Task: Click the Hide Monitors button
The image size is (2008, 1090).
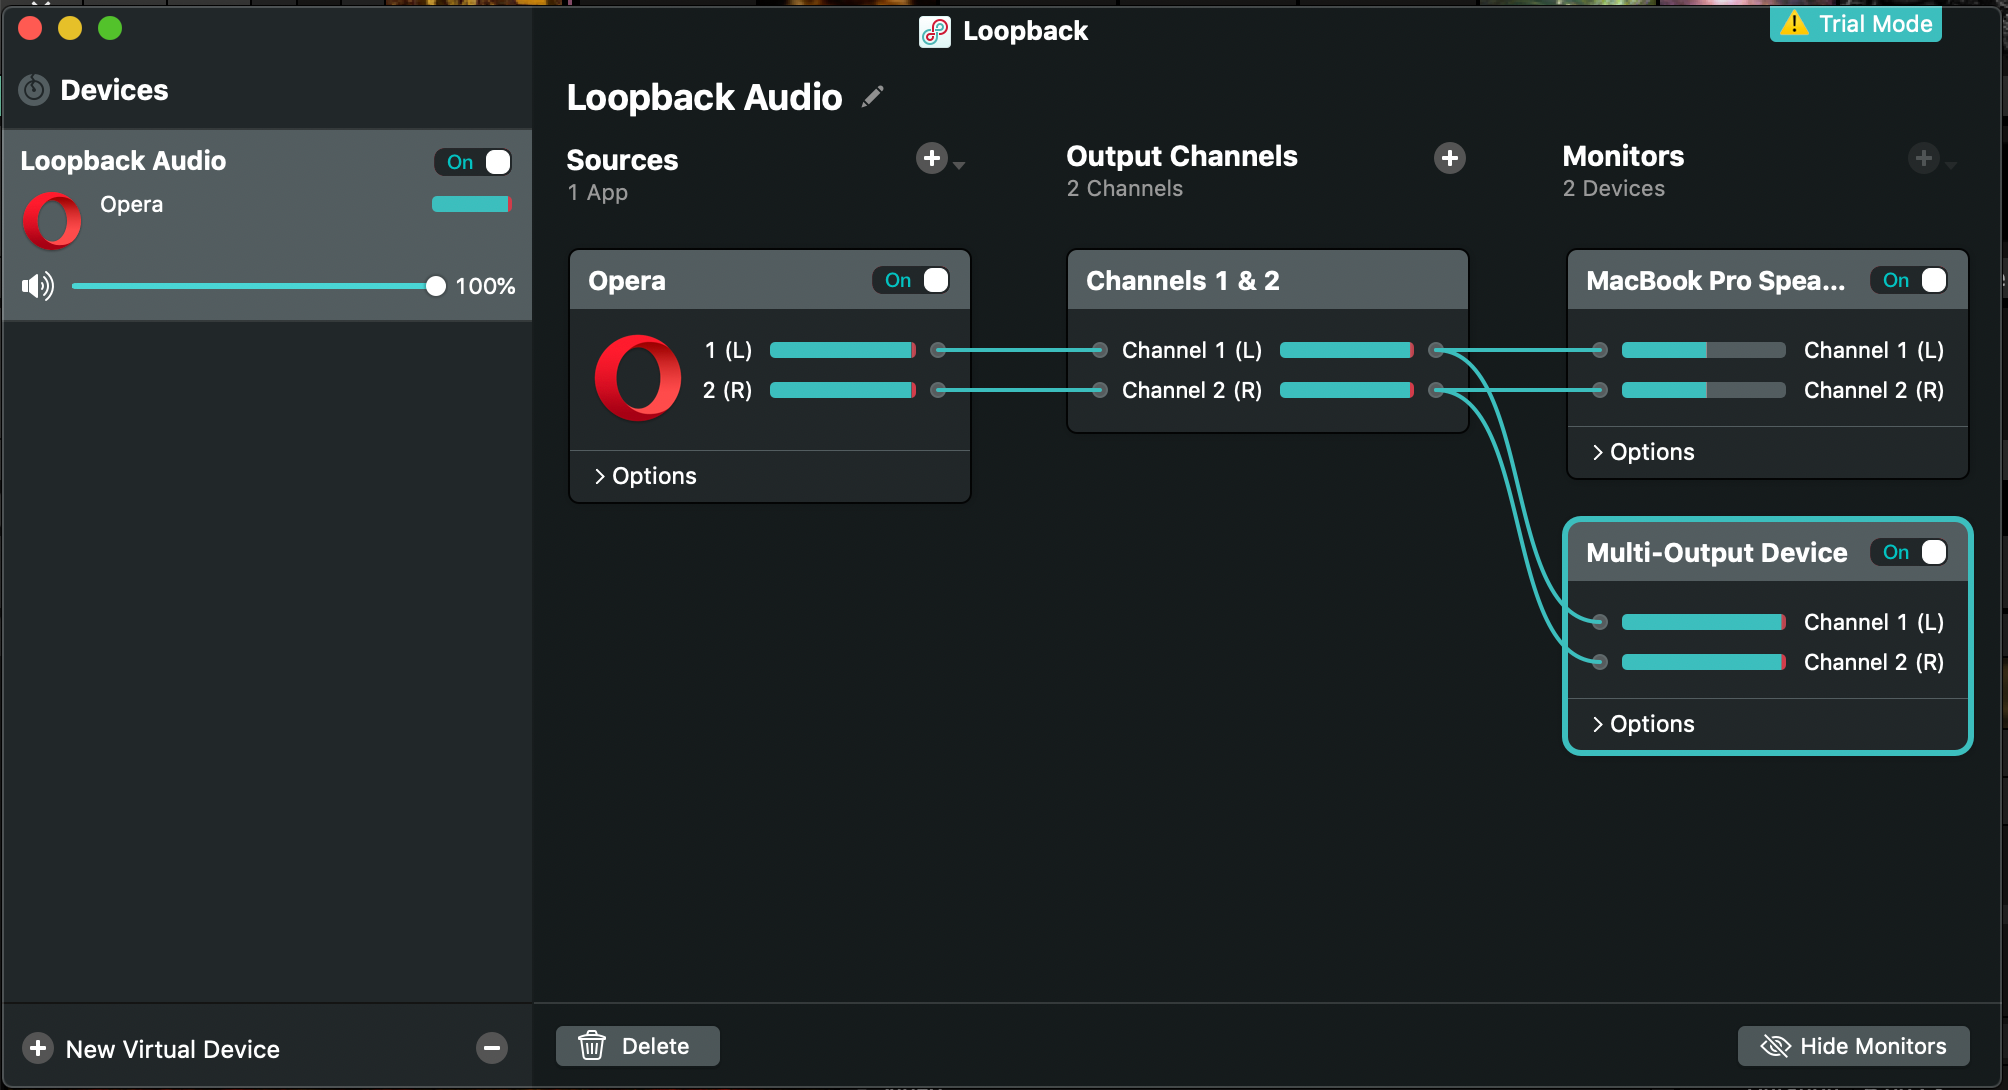Action: (x=1853, y=1046)
